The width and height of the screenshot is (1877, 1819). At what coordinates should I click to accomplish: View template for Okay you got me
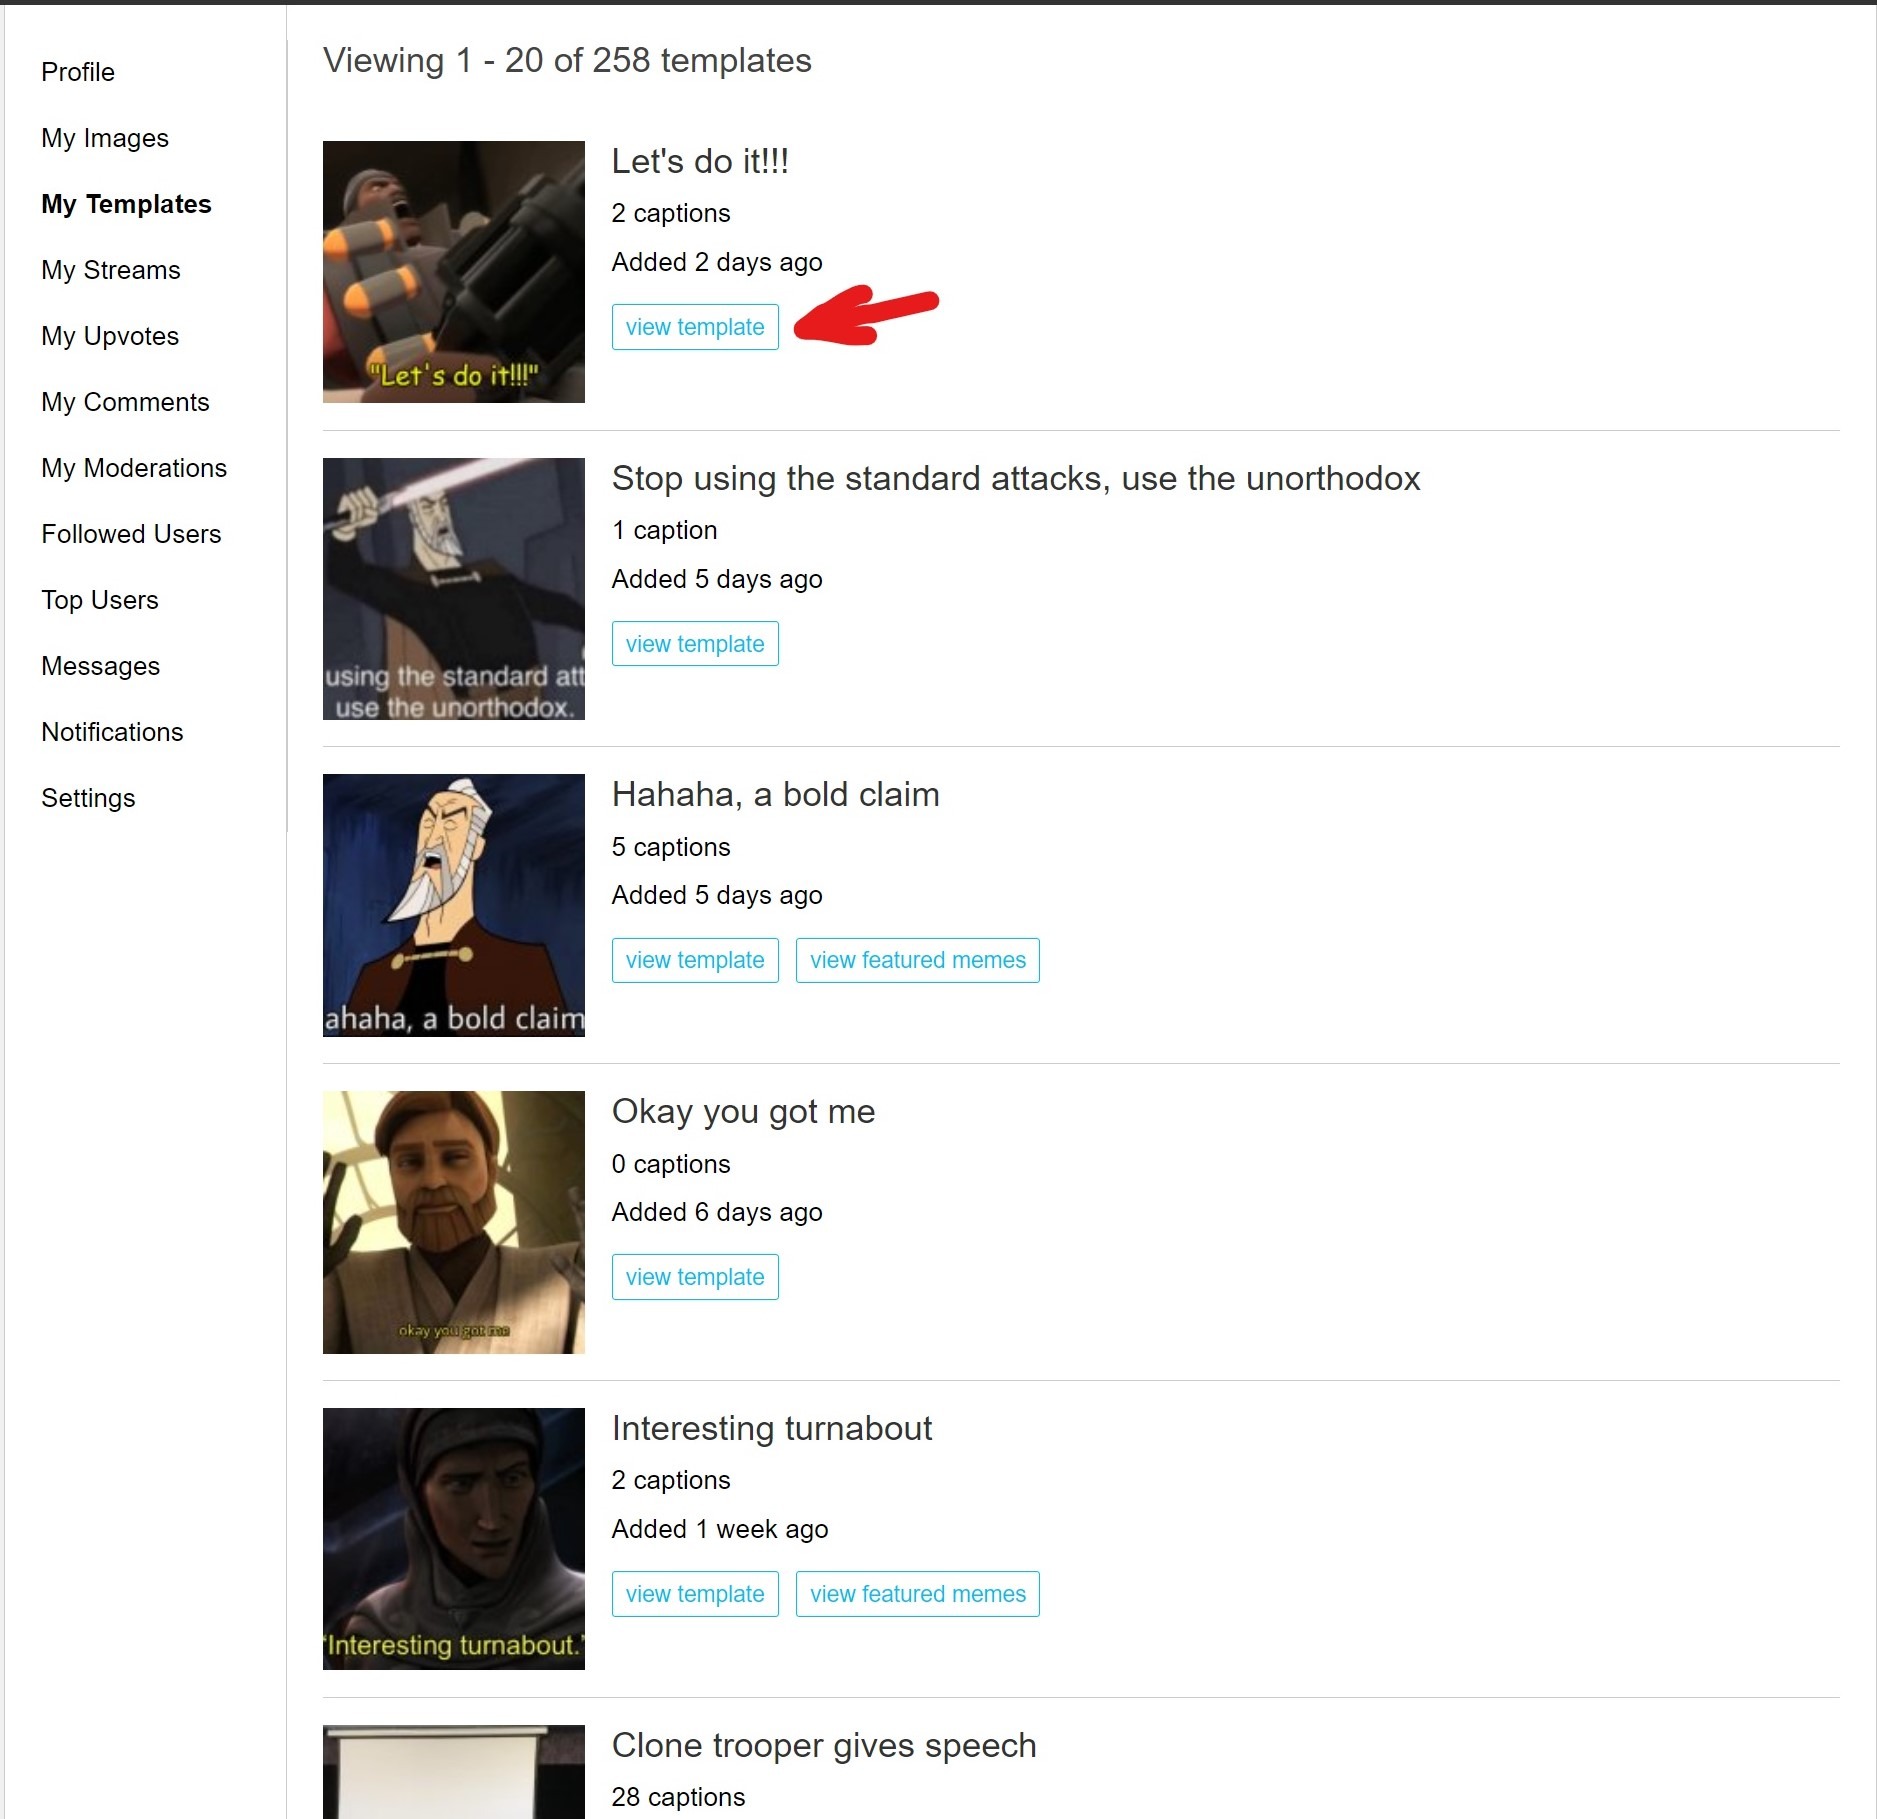pyautogui.click(x=695, y=1277)
